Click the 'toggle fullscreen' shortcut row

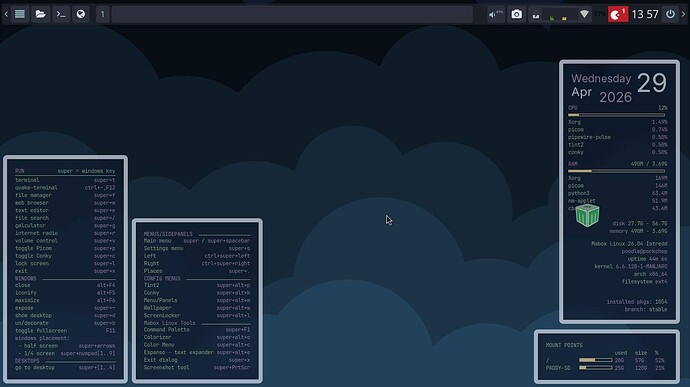(65, 331)
